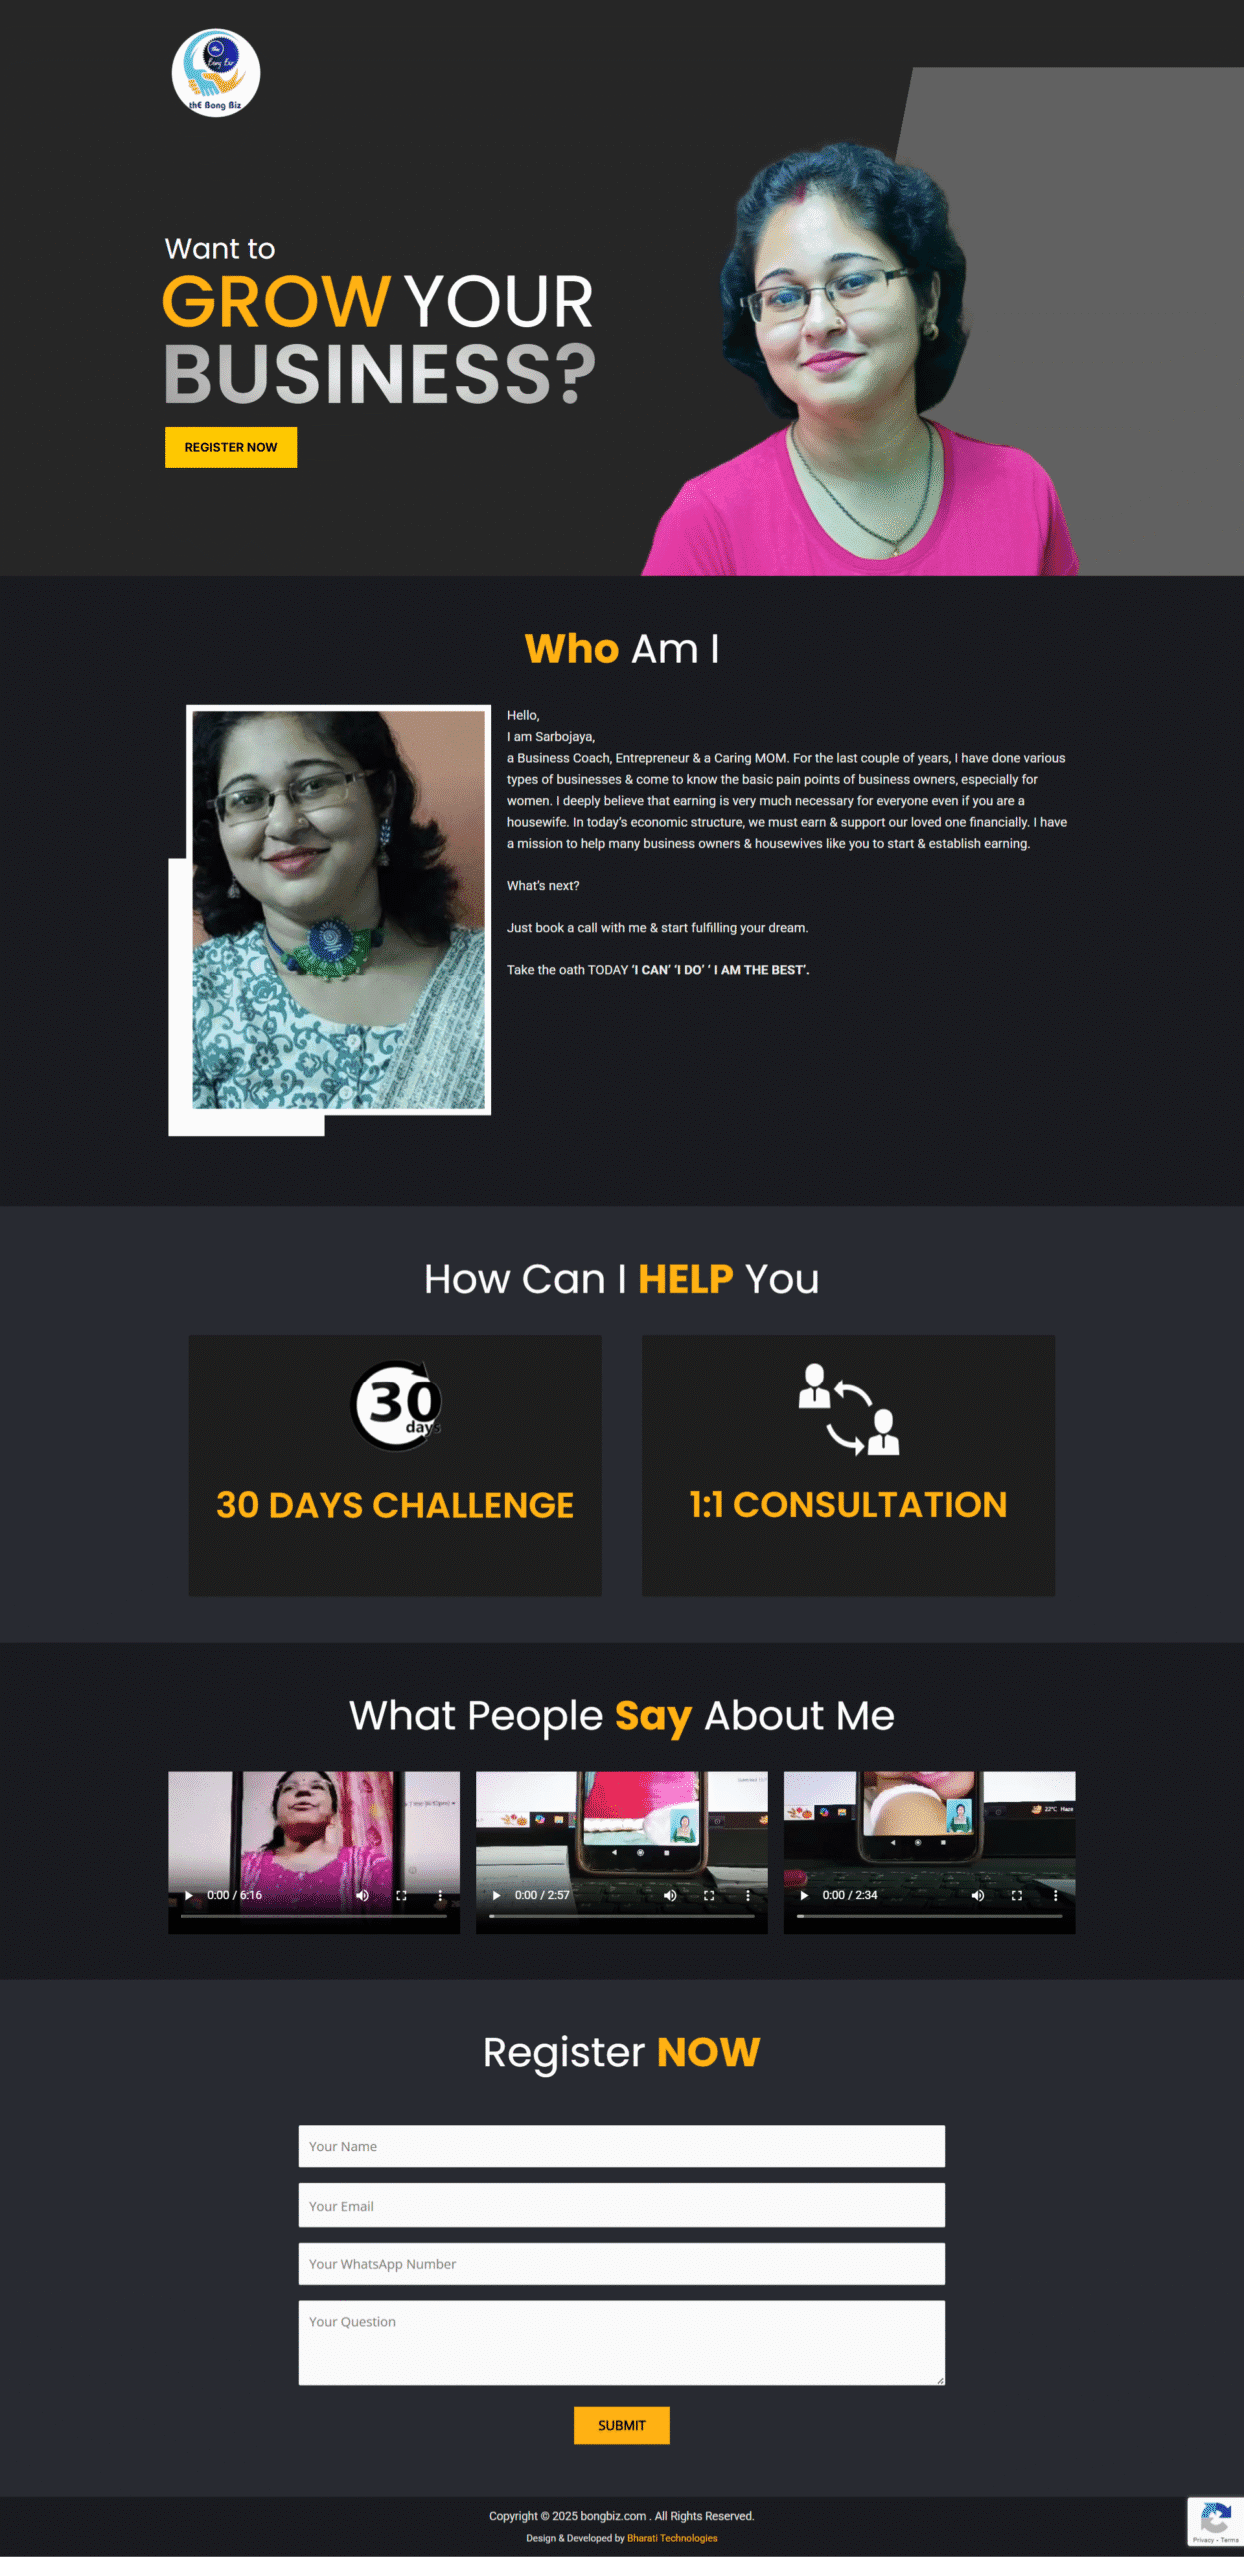Open fullscreen on the 6:16 video
This screenshot has width=1244, height=2560.
tap(401, 1895)
